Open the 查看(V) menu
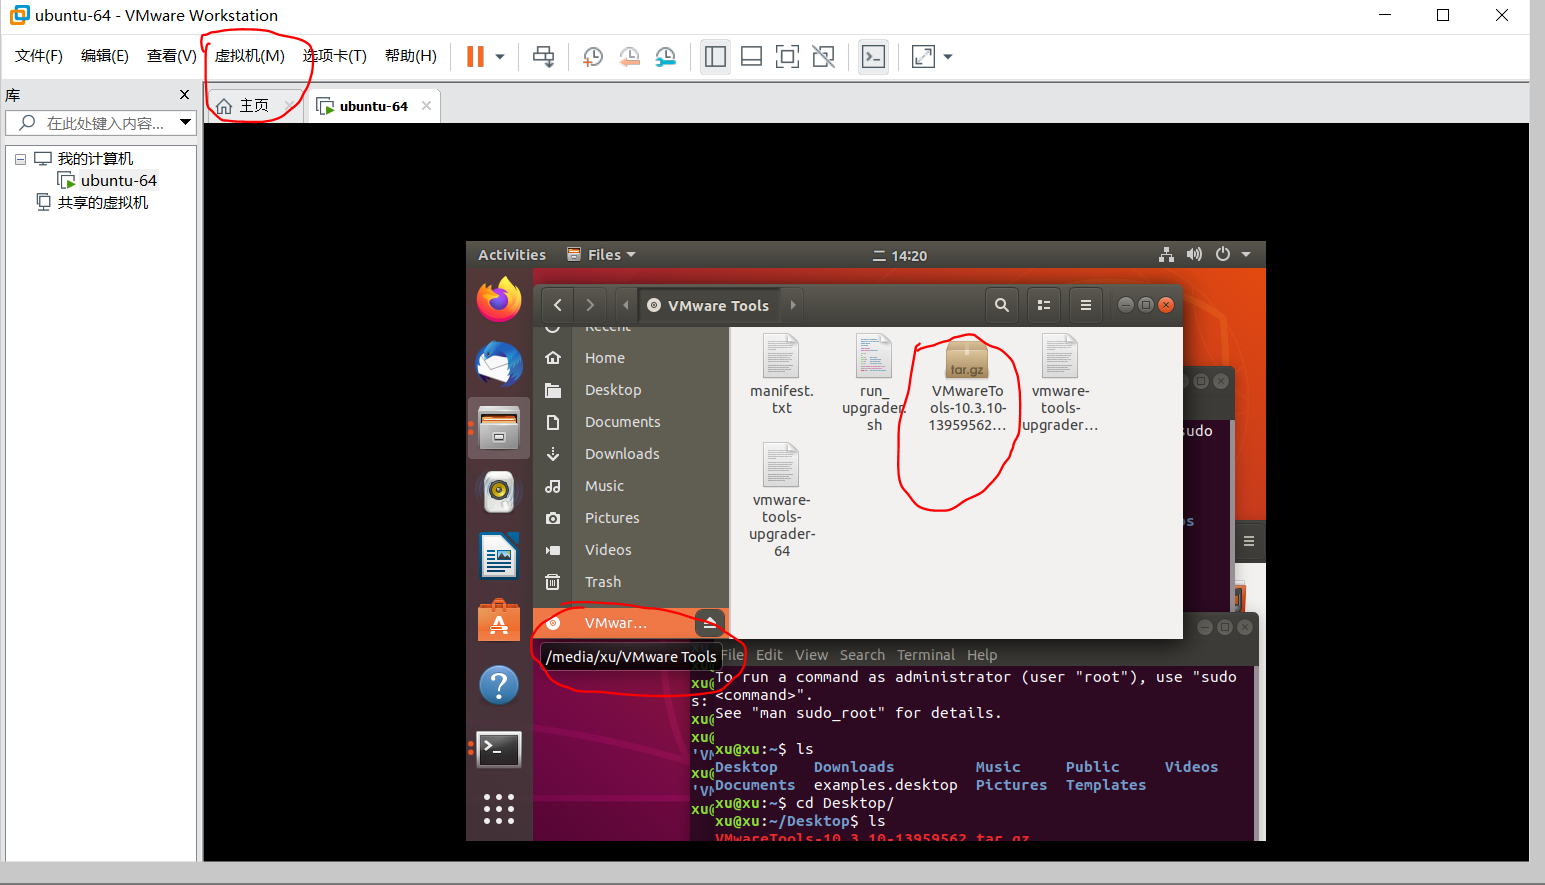Image resolution: width=1545 pixels, height=885 pixels. [x=172, y=56]
